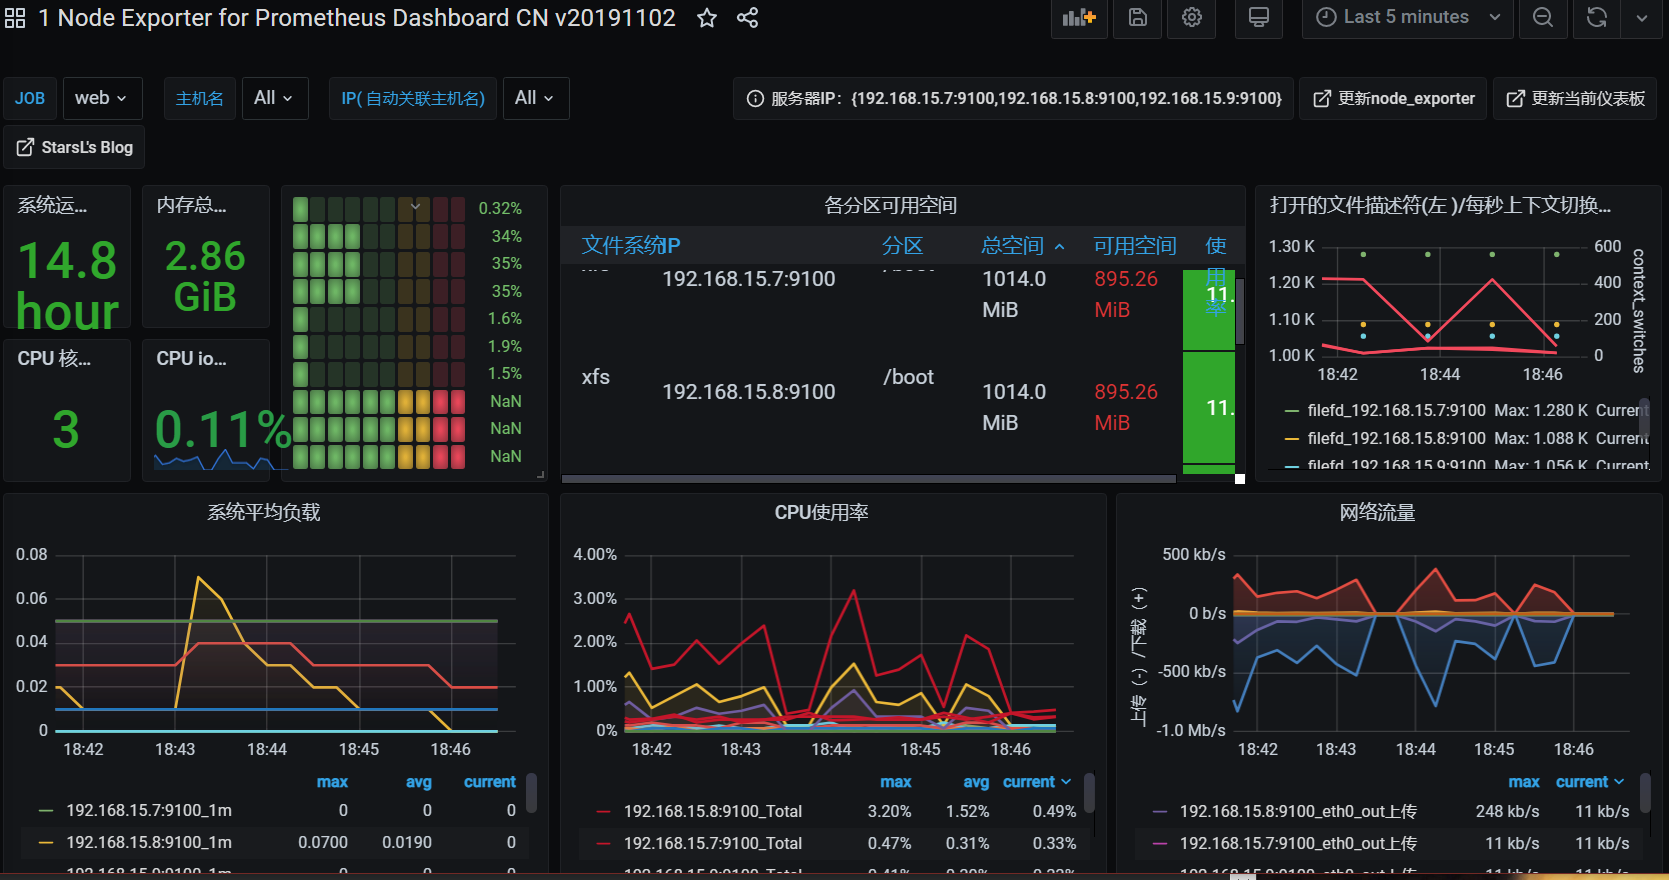Image resolution: width=1669 pixels, height=880 pixels.
Task: Click the xfs filesystem cell
Action: [596, 377]
